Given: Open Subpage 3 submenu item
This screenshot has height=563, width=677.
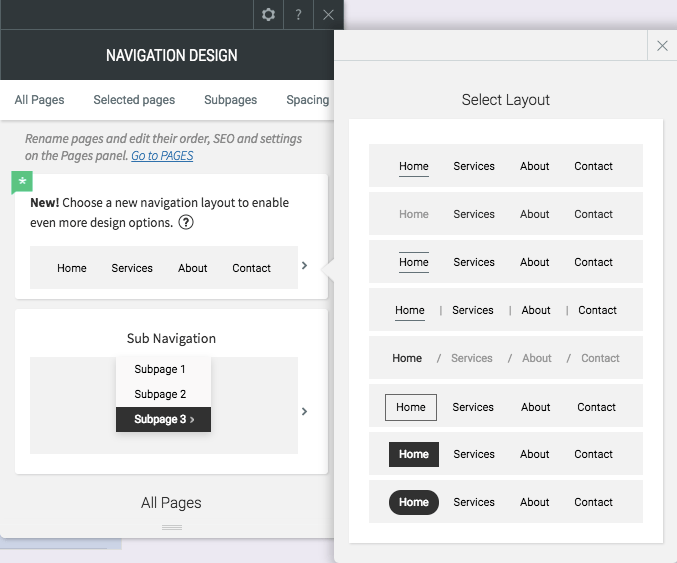Looking at the screenshot, I should point(164,419).
